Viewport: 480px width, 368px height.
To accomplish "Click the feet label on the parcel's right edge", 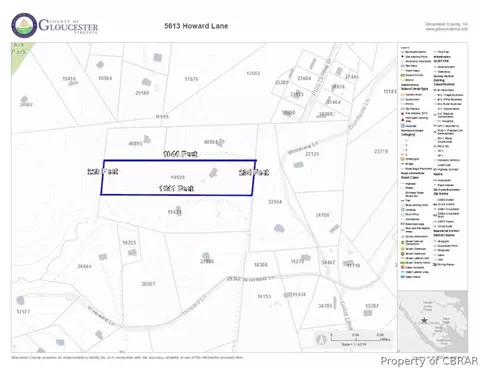I will 254,172.
